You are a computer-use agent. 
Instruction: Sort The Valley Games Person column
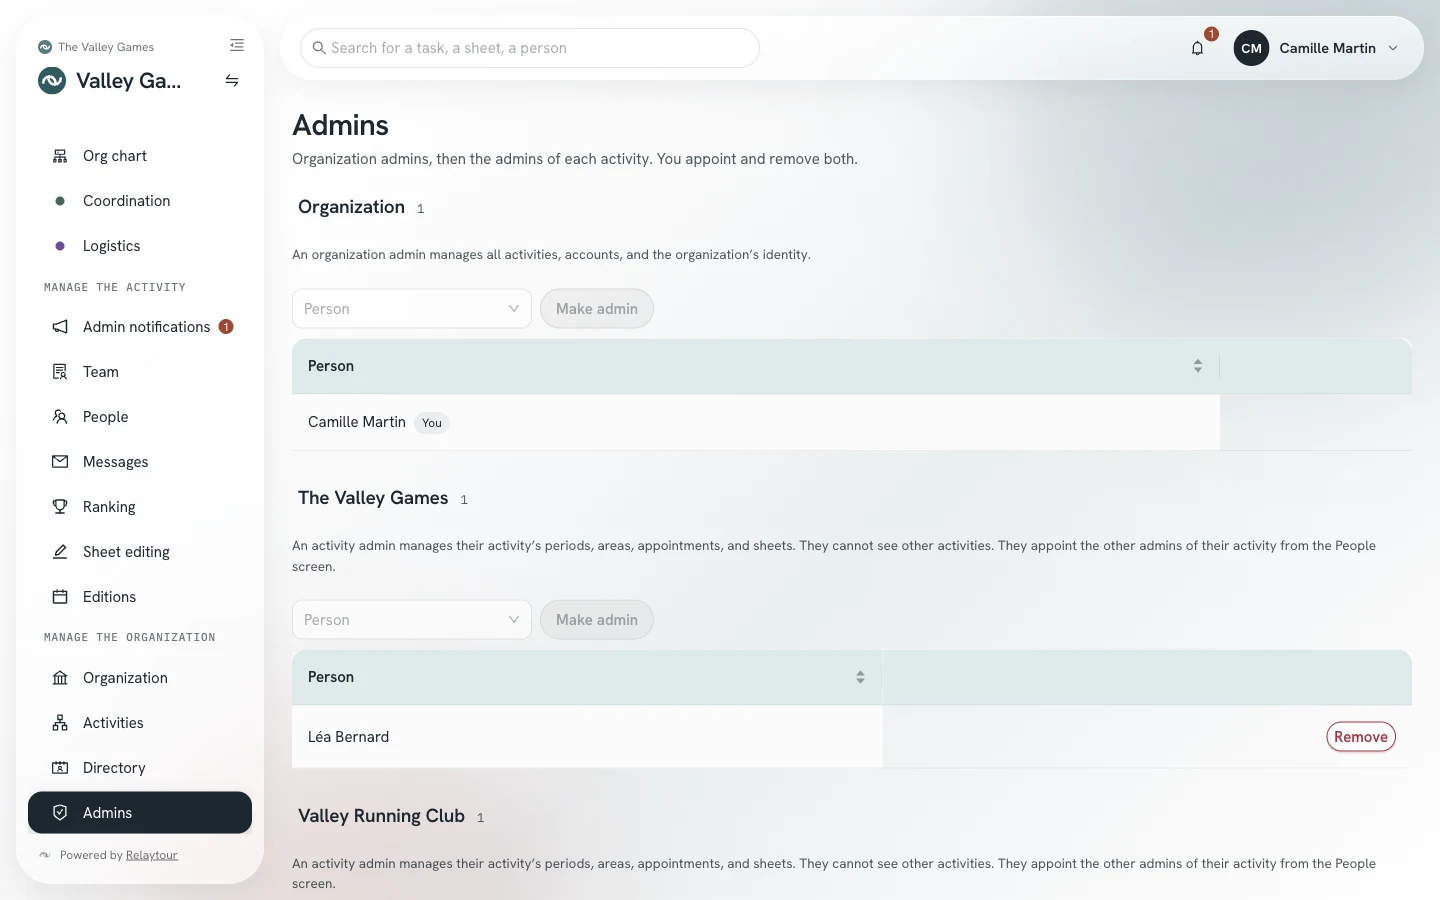[x=860, y=677]
